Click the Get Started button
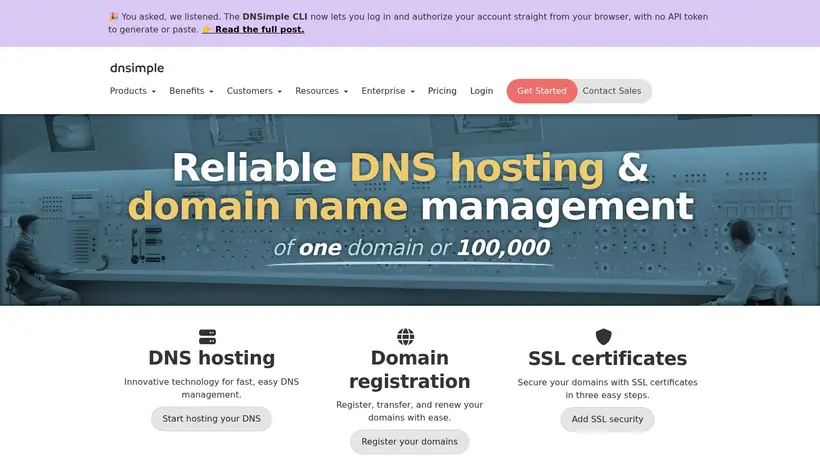820x461 pixels. click(x=542, y=91)
